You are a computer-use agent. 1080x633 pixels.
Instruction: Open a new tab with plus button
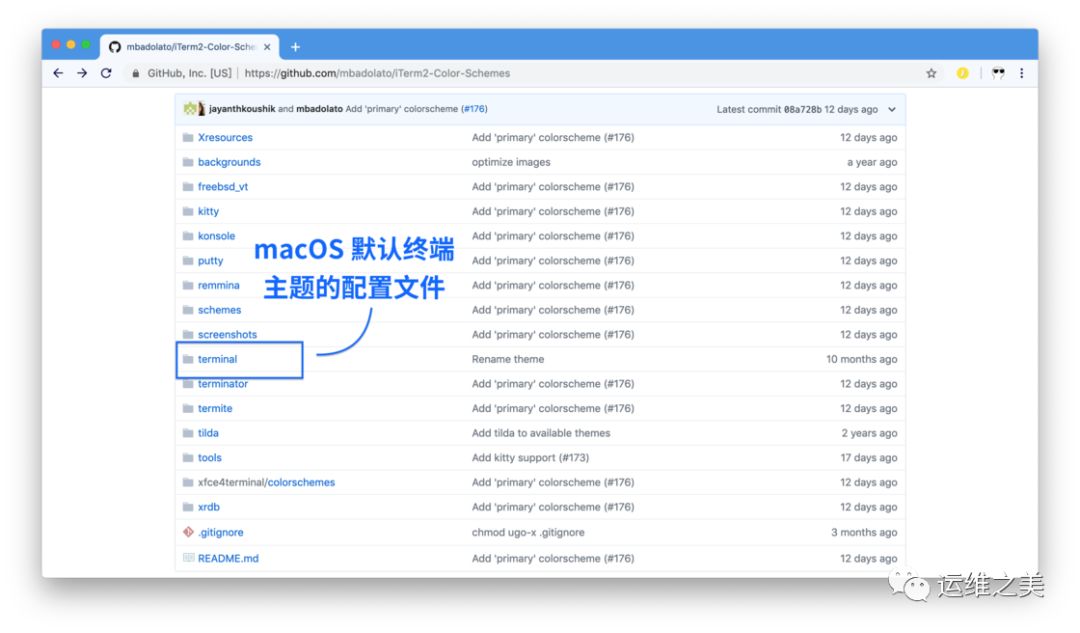[295, 47]
